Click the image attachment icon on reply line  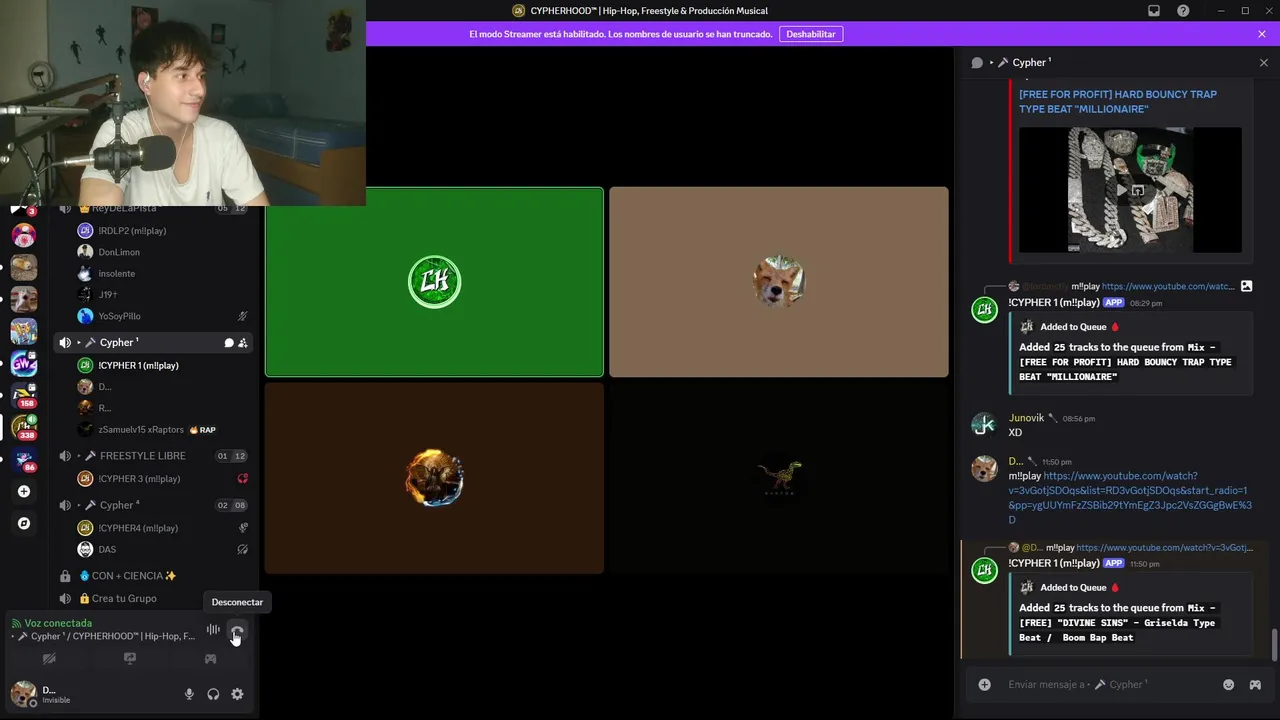tap(1246, 286)
